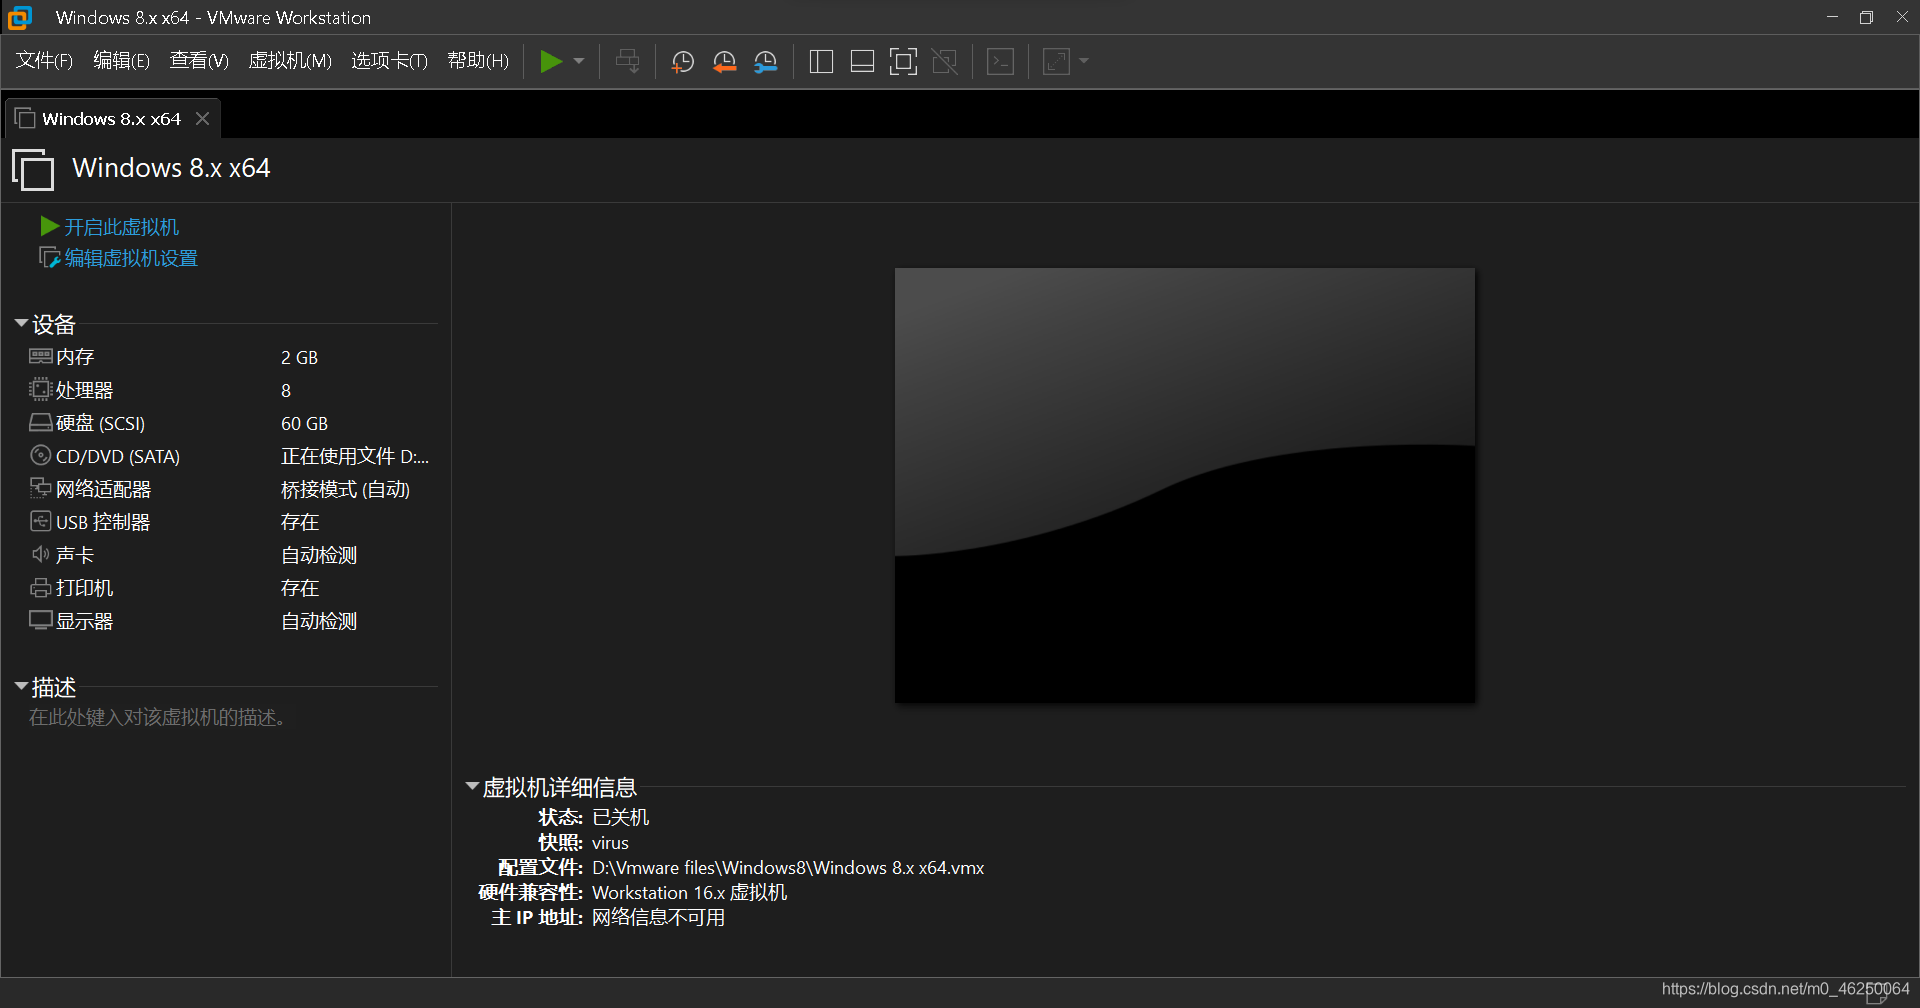1920x1008 pixels.
Task: Click the stretch guest display icon
Action: click(1057, 62)
